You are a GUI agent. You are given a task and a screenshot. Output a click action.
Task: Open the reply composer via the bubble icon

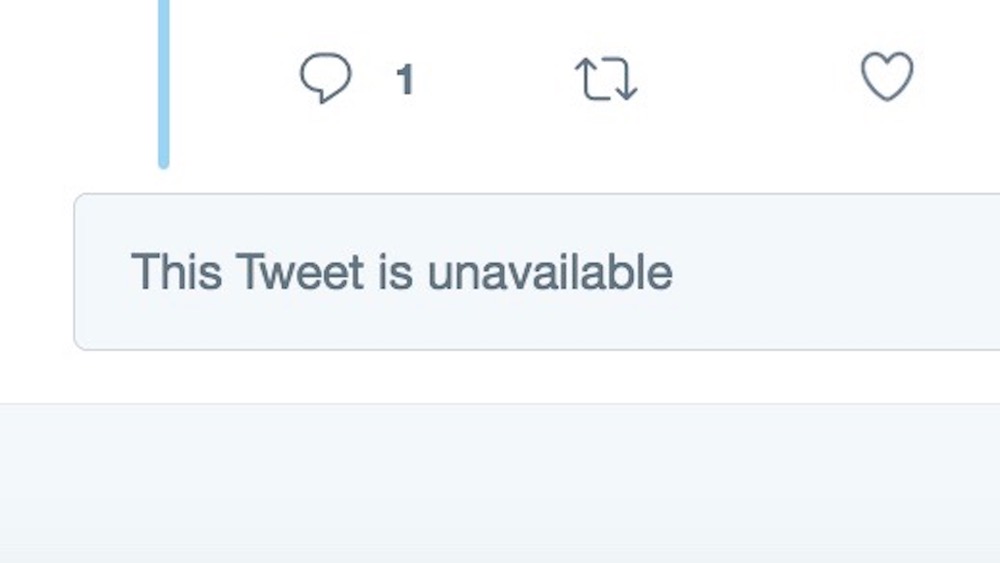click(326, 78)
